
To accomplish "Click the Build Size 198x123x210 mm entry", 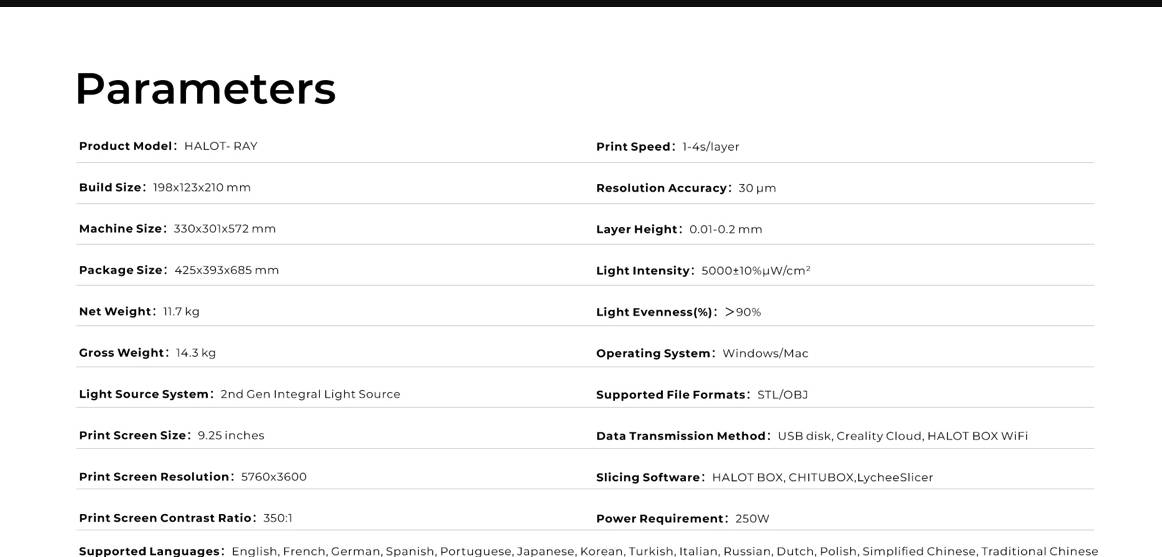I will click(x=165, y=187).
